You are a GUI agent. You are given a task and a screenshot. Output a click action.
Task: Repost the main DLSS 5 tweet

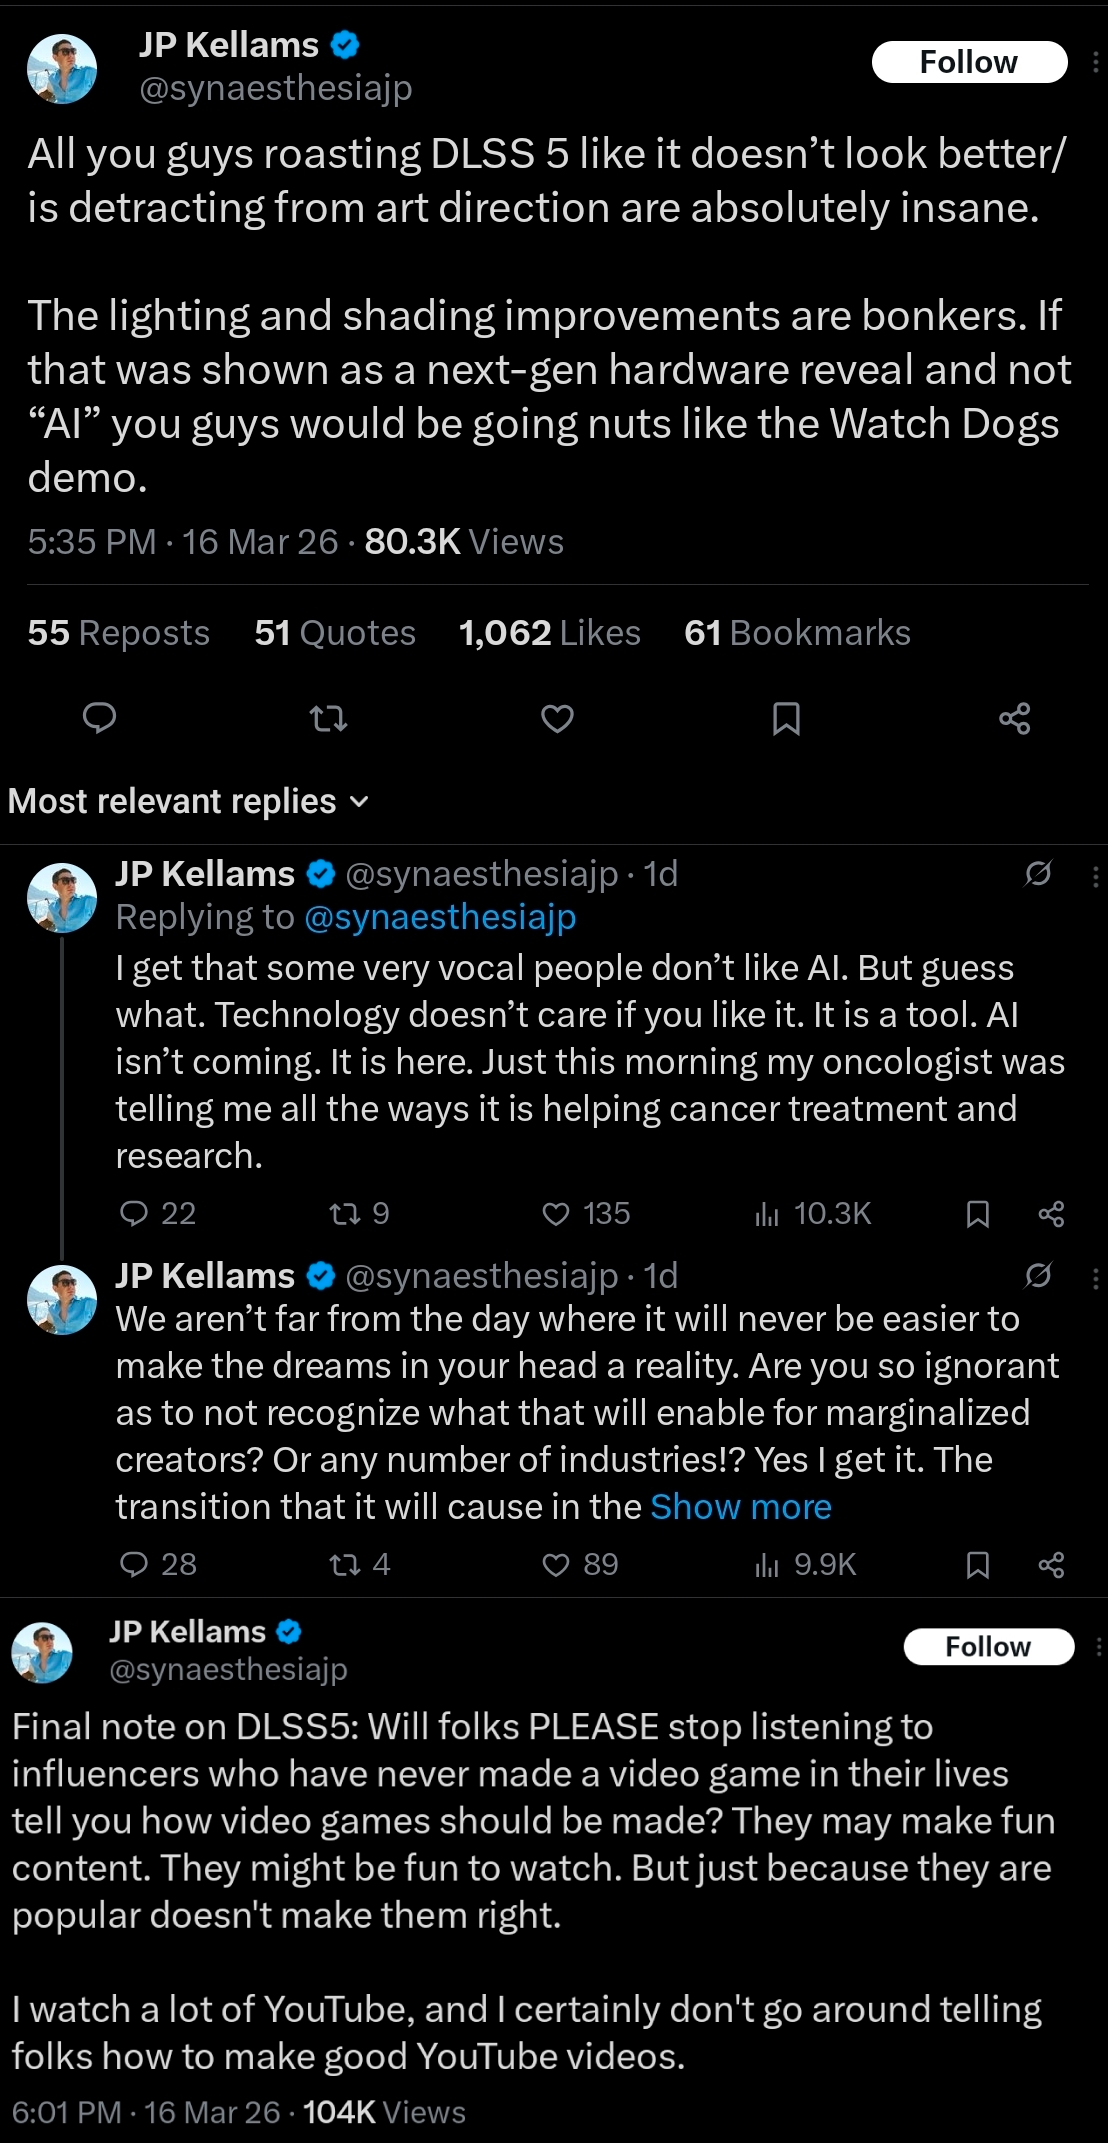[x=328, y=718]
